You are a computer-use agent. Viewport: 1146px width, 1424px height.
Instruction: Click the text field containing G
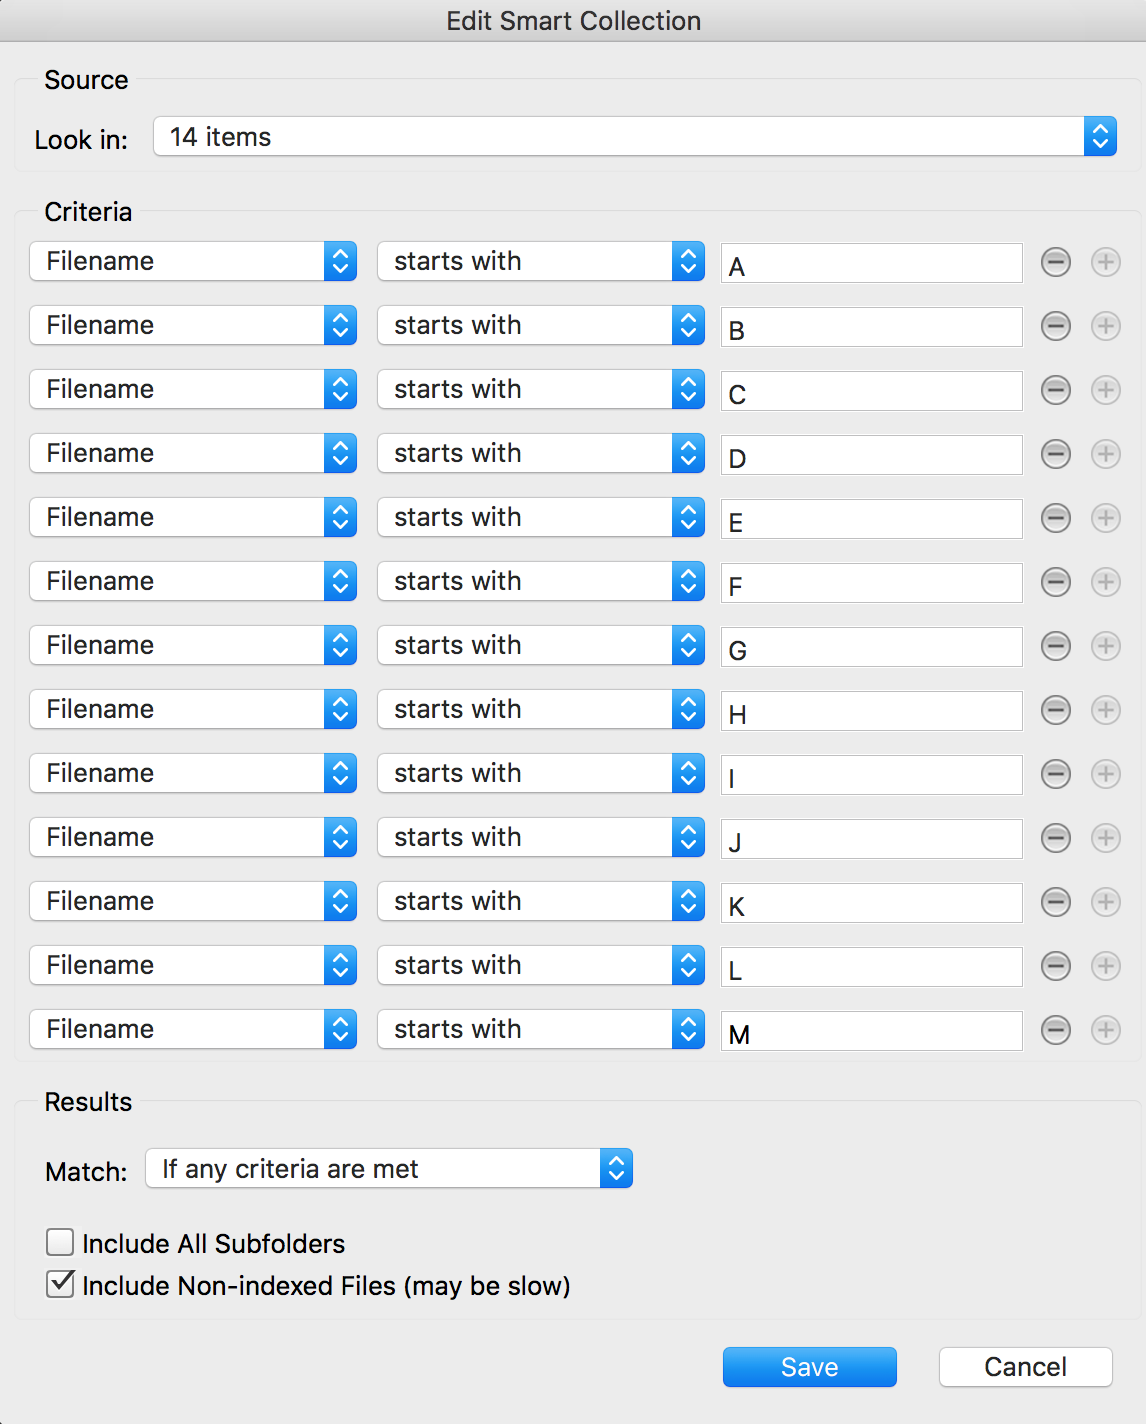click(871, 647)
